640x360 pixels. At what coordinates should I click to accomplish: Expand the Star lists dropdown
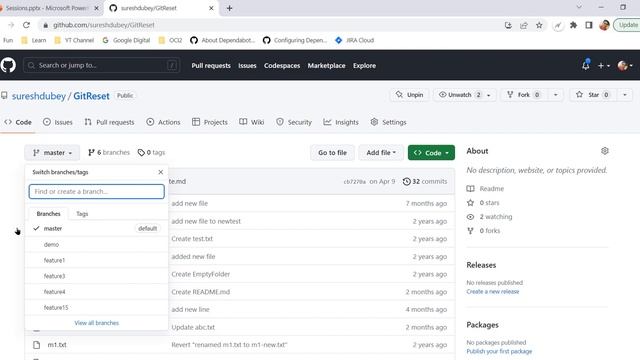tap(625, 95)
